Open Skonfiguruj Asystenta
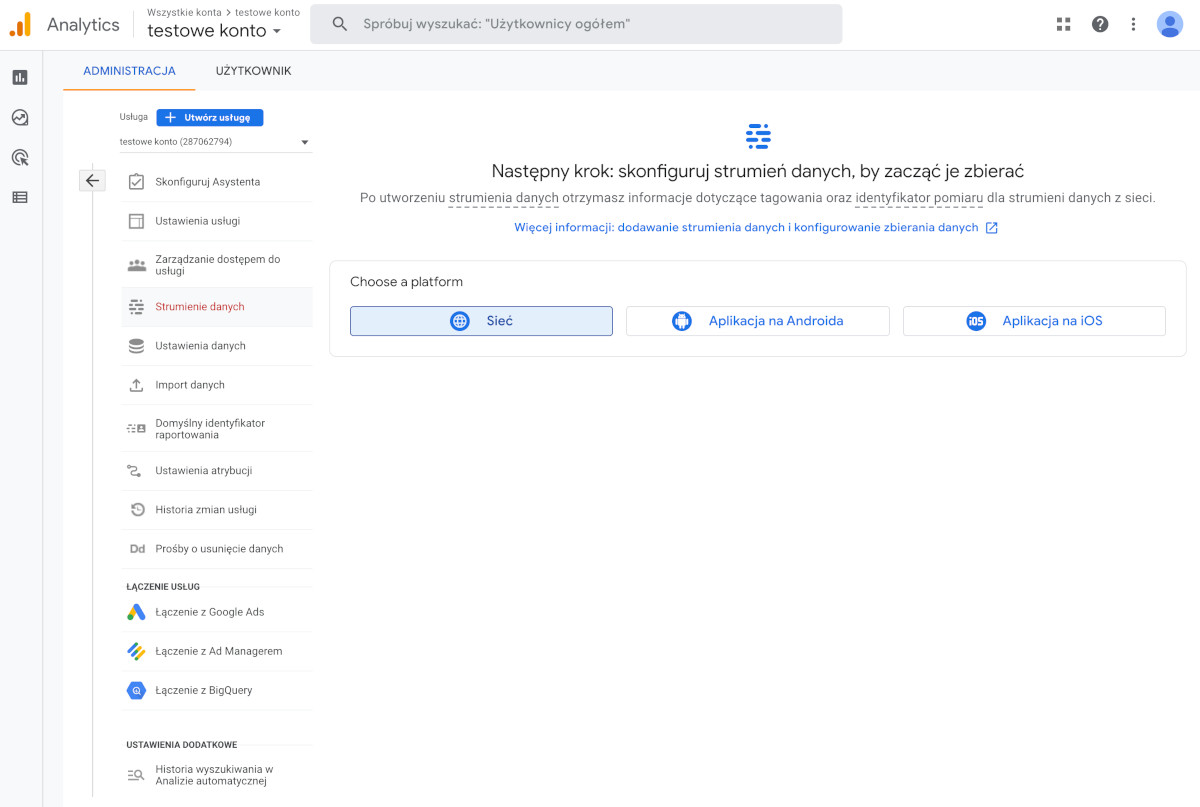This screenshot has height=807, width=1200. [217, 182]
